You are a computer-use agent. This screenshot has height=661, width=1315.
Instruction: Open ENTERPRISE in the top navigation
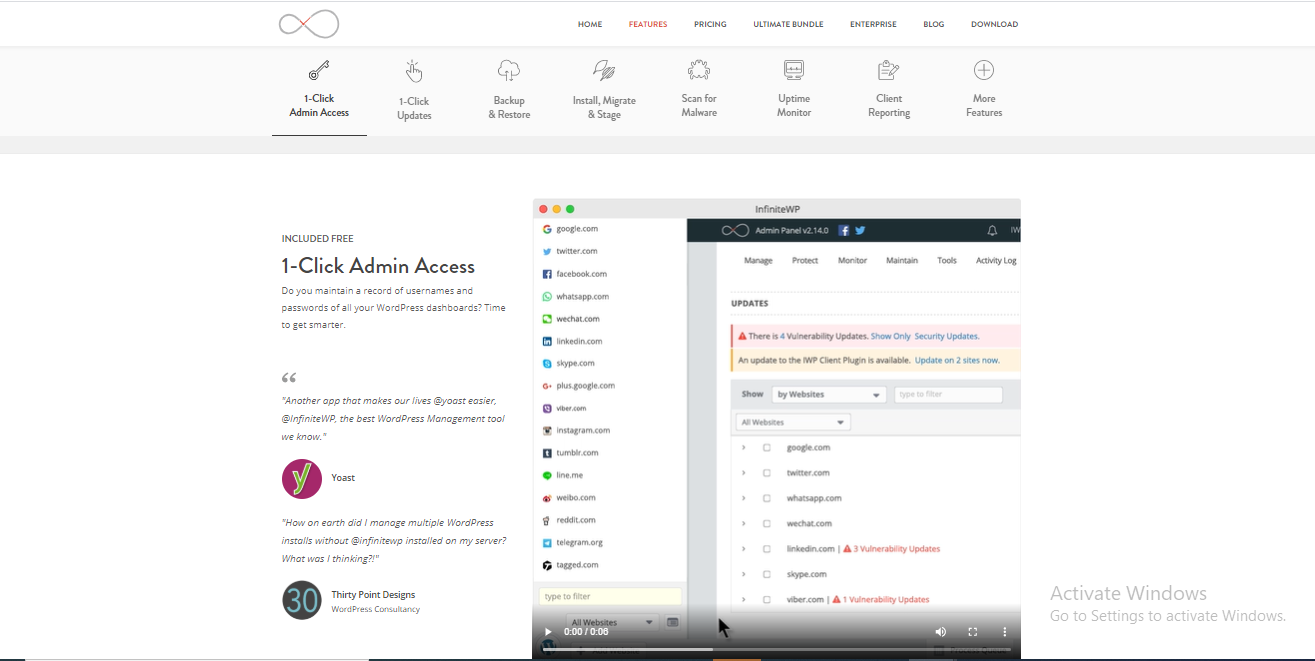click(x=873, y=24)
